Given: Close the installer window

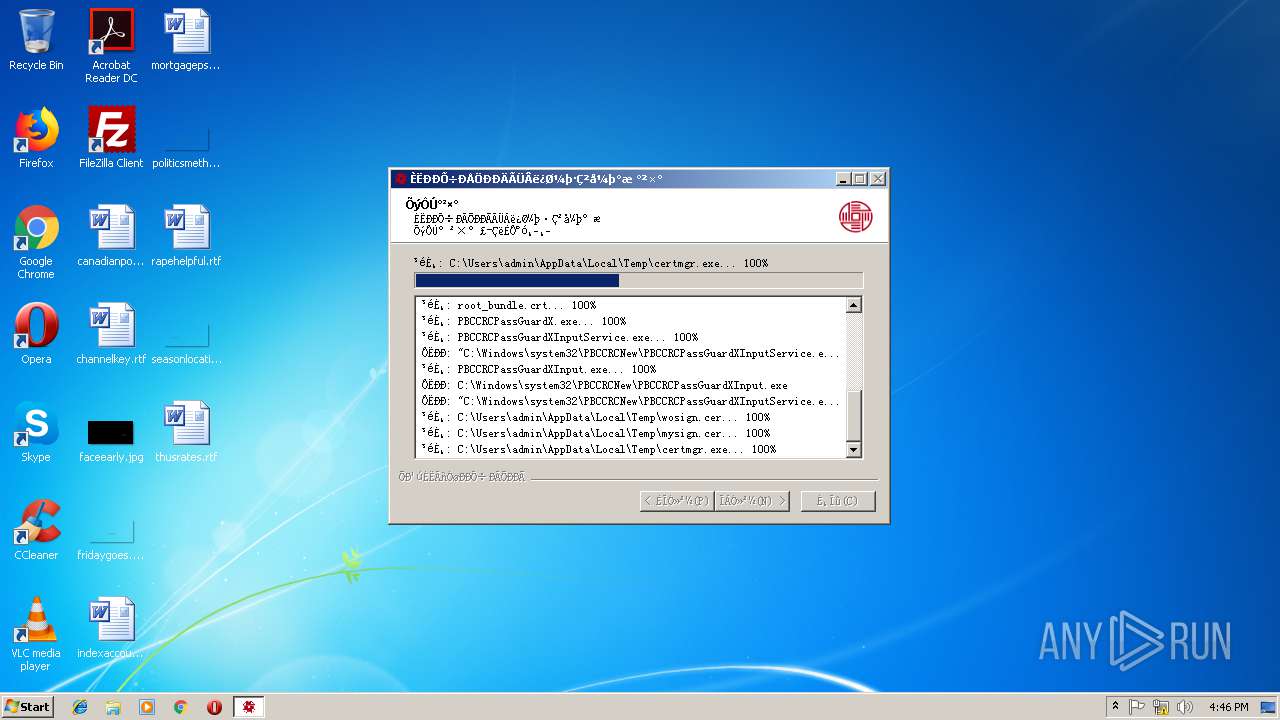Looking at the screenshot, I should pos(877,179).
